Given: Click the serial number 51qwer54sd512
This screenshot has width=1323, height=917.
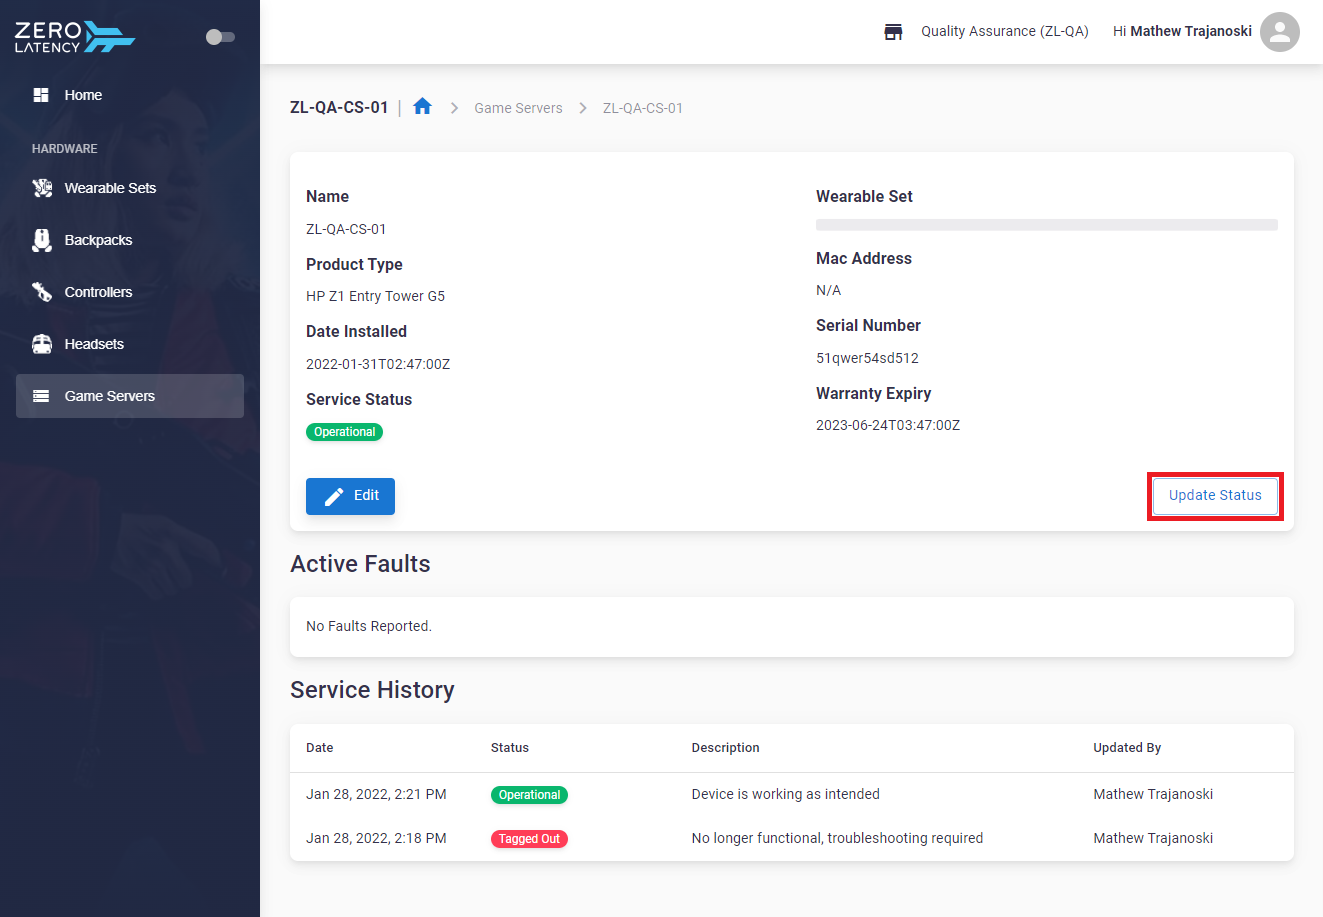Looking at the screenshot, I should pos(867,358).
